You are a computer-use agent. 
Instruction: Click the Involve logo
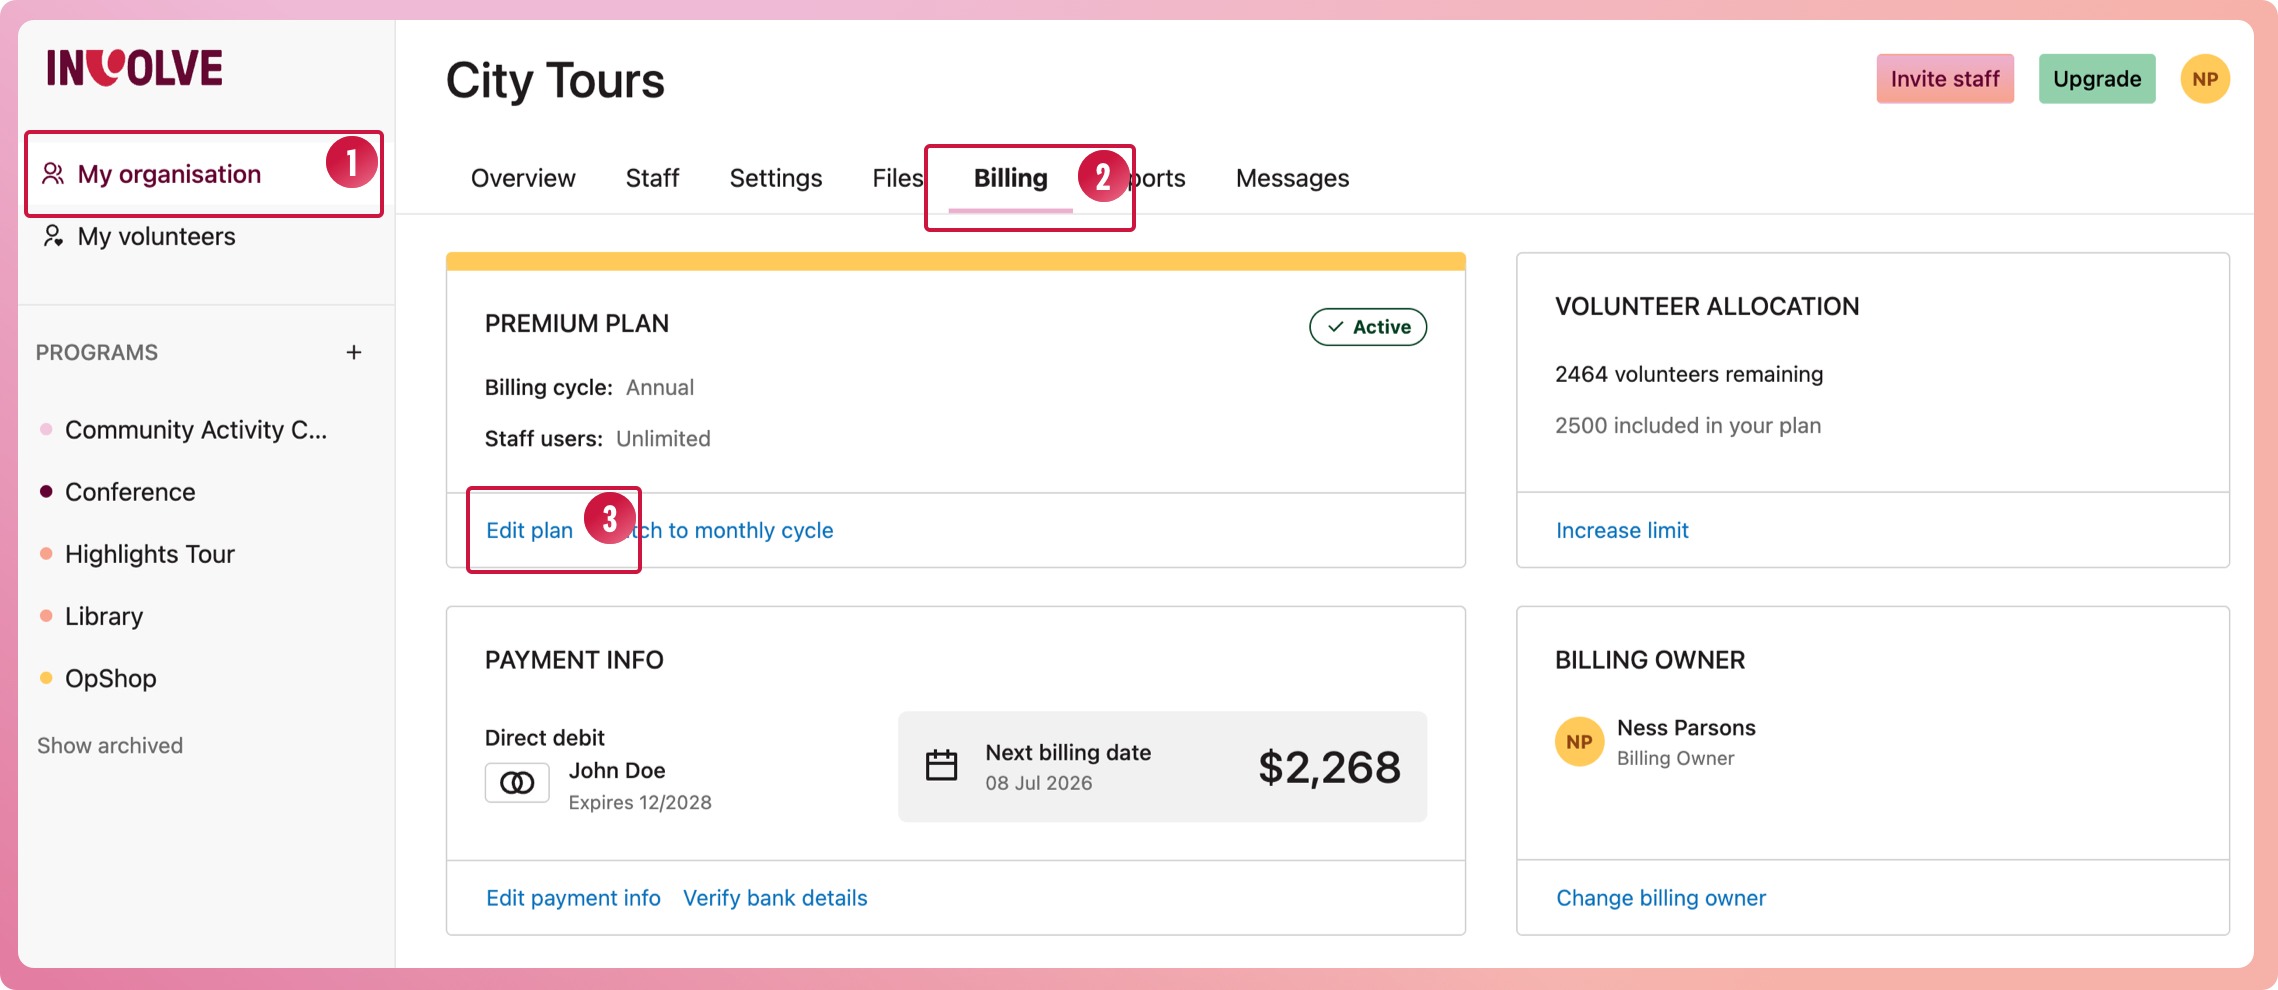pyautogui.click(x=135, y=68)
